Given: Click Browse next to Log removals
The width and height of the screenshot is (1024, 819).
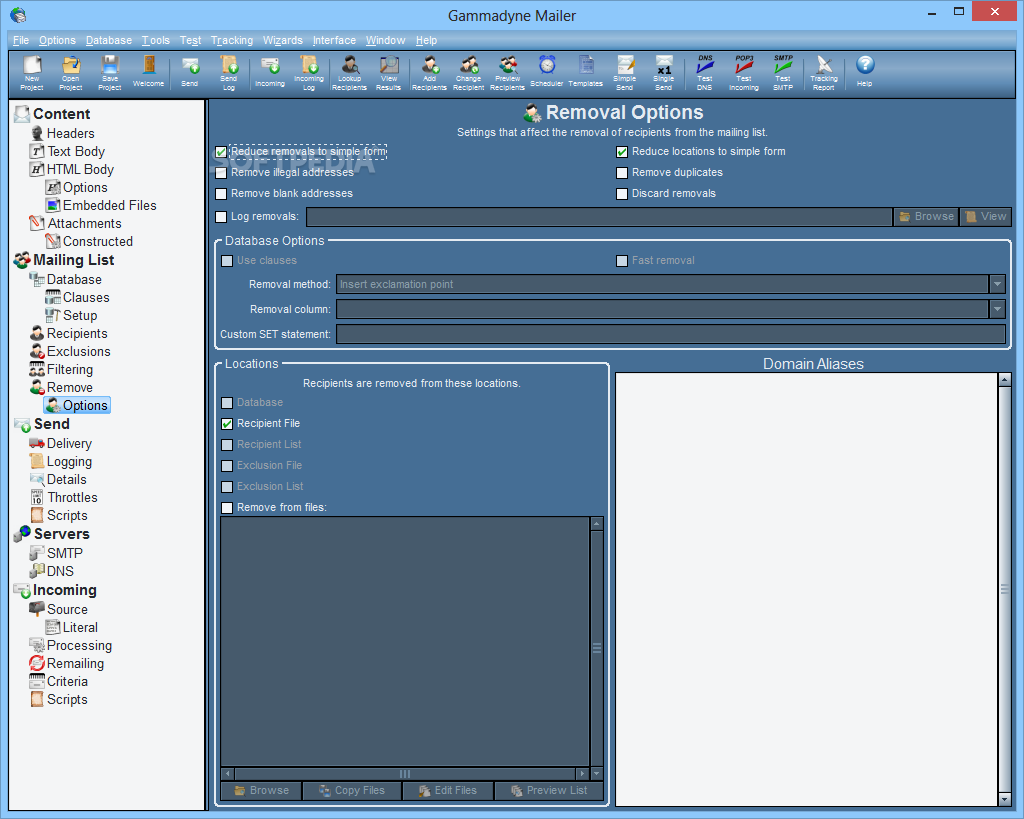Looking at the screenshot, I should click(x=926, y=217).
